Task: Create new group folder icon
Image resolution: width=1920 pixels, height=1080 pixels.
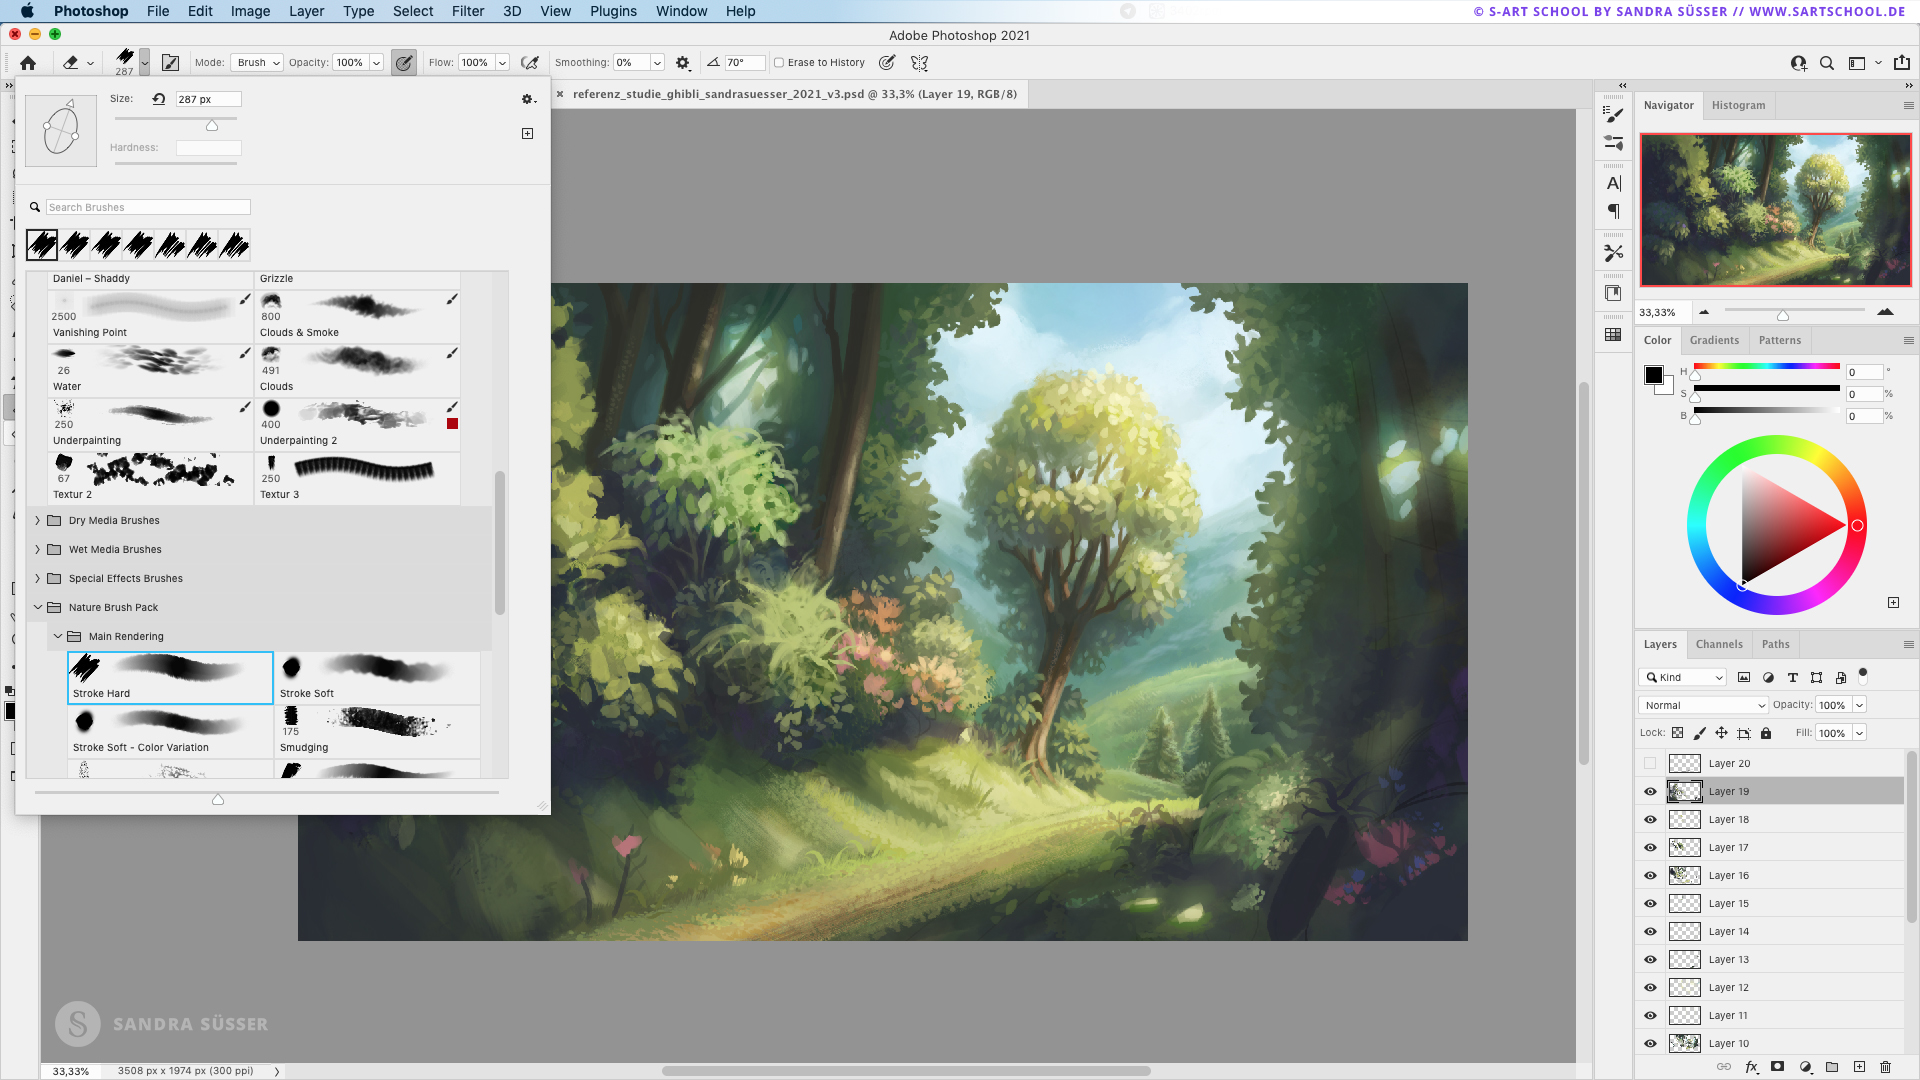Action: point(1832,1067)
